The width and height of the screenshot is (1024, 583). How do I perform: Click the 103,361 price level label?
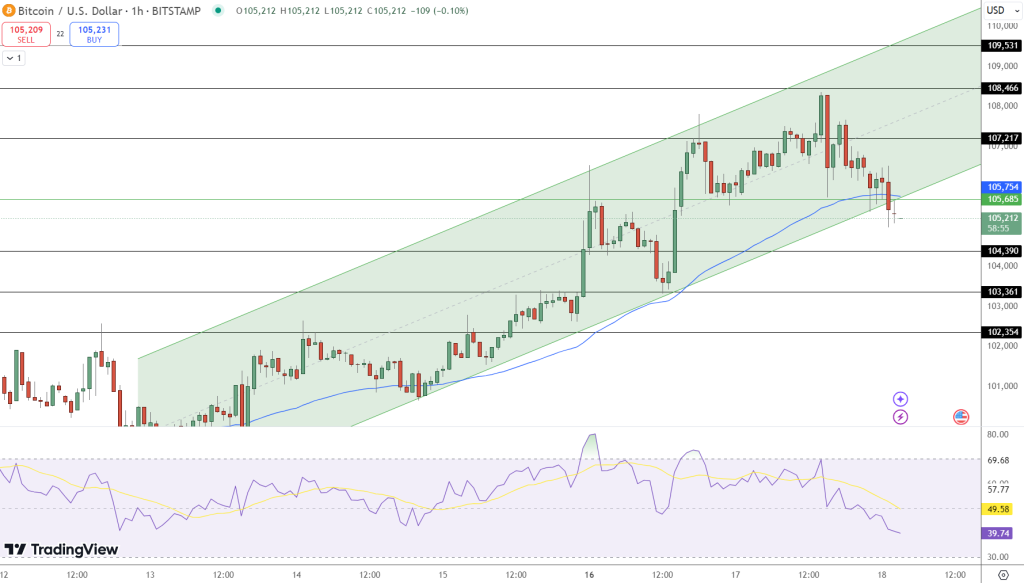tap(1003, 292)
